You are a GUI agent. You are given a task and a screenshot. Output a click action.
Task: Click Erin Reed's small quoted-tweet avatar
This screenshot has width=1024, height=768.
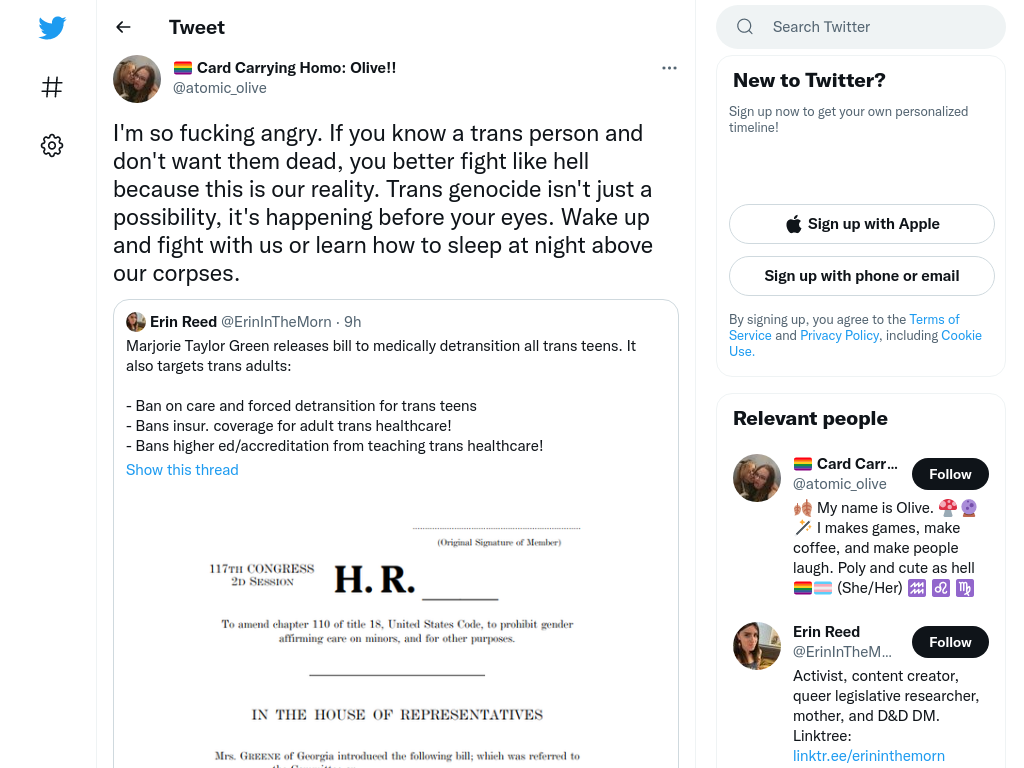click(x=136, y=322)
